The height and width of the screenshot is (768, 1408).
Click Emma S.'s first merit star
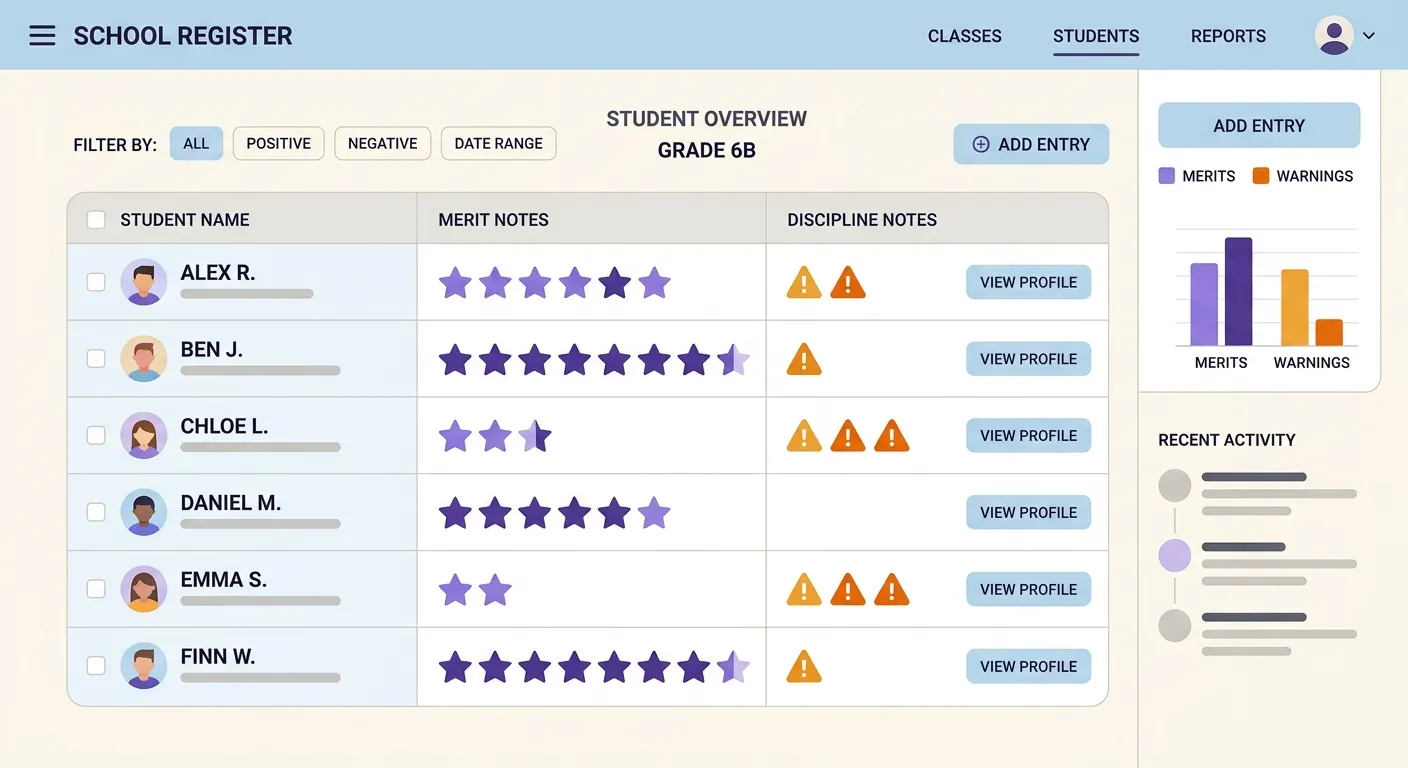point(455,590)
